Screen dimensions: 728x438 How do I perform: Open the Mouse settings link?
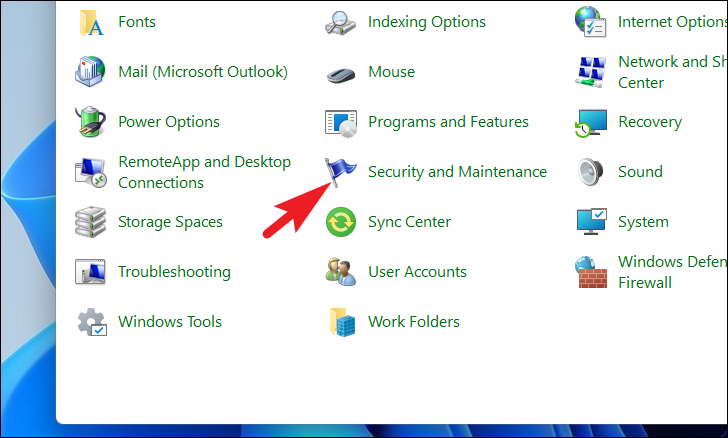[391, 72]
